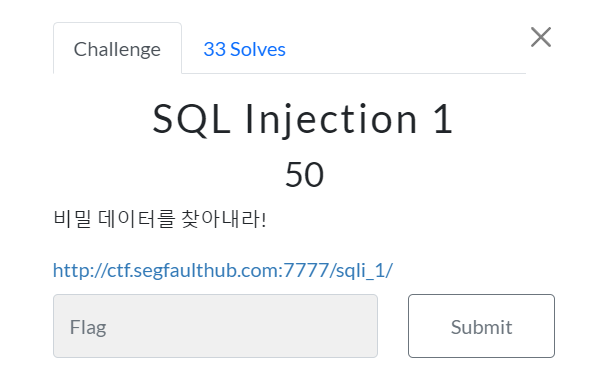
Task: Focus the Flag input field
Action: click(215, 326)
